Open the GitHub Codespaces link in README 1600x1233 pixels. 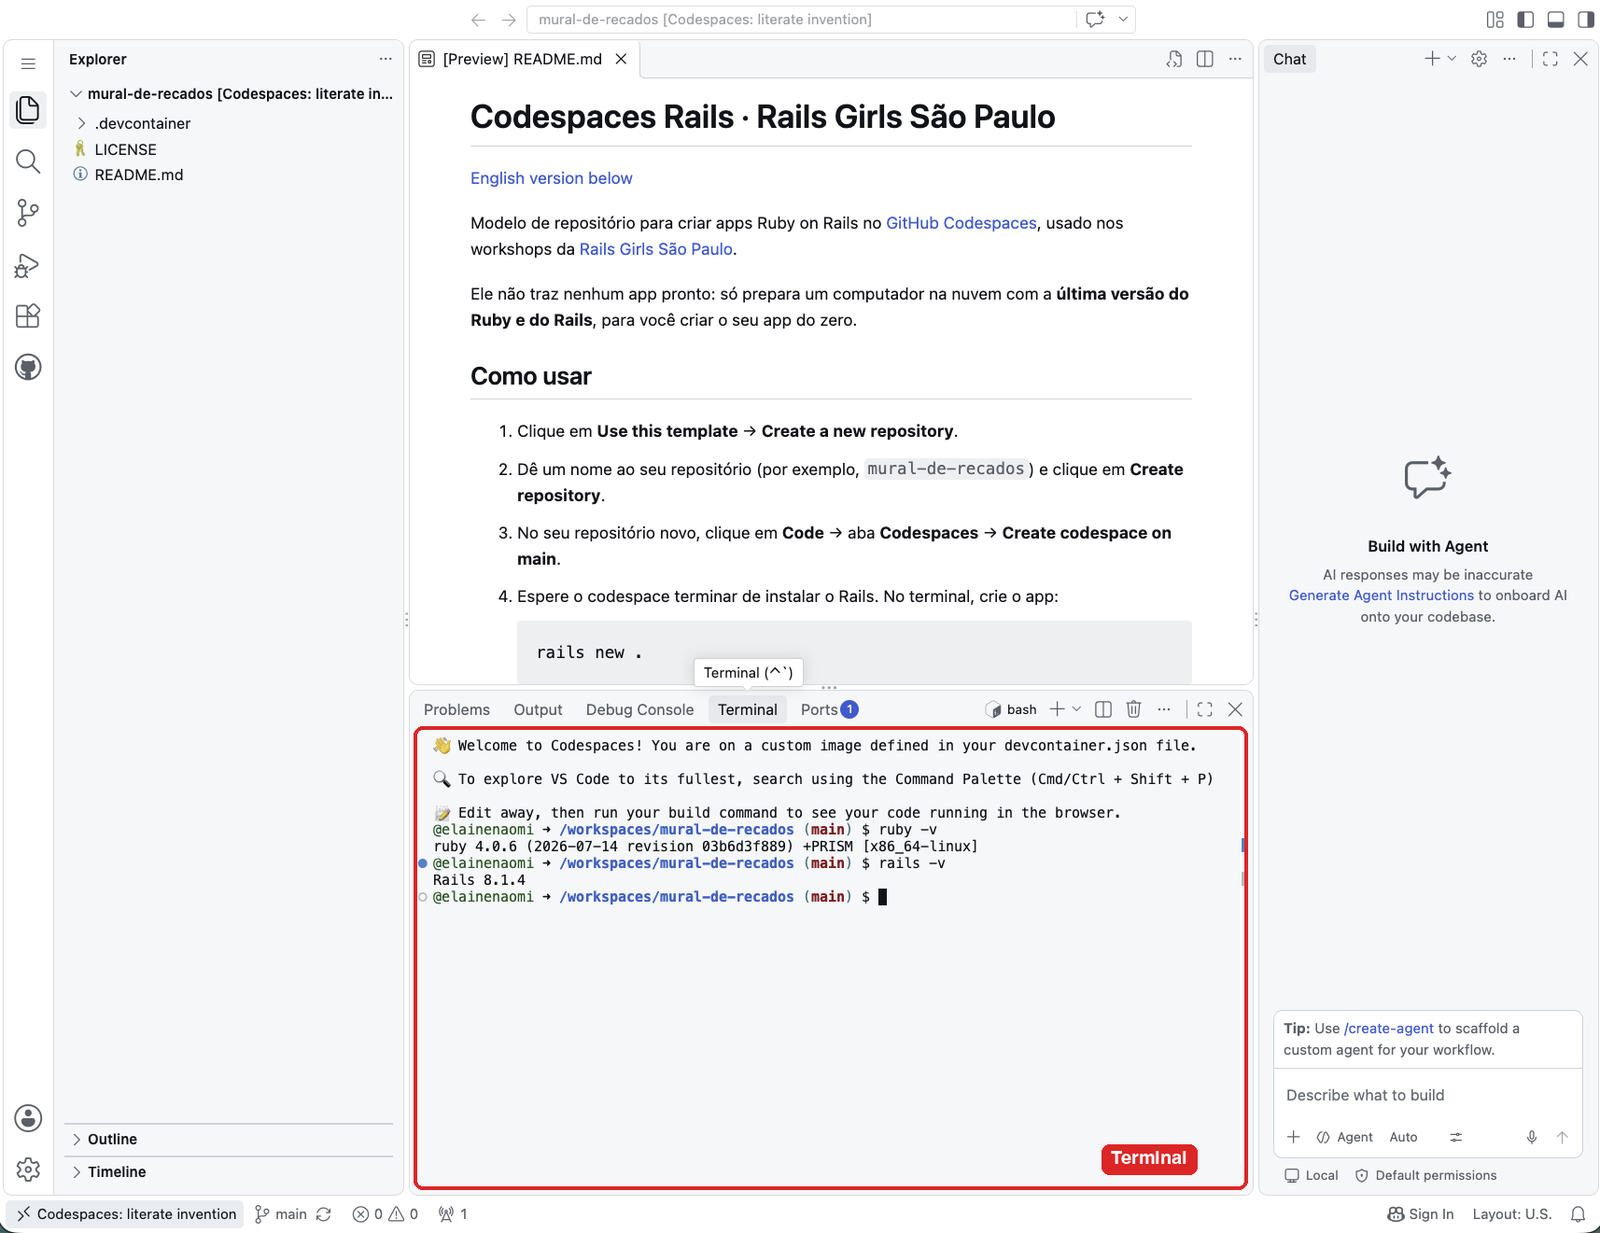point(961,223)
